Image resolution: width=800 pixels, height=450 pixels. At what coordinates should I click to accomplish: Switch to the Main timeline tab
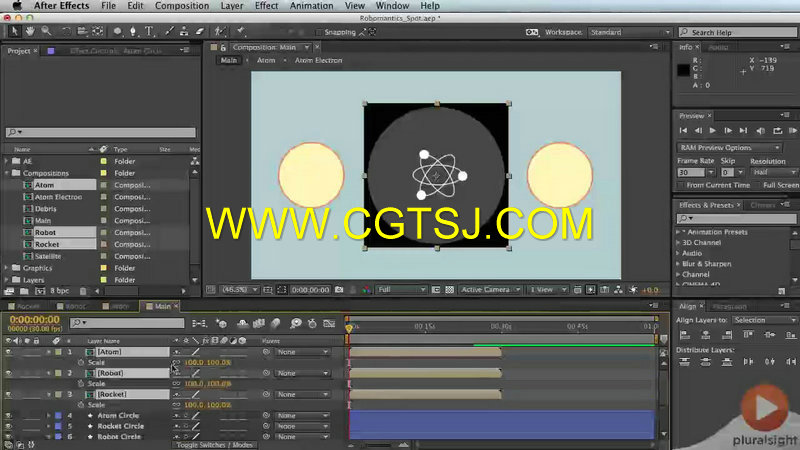(162, 306)
